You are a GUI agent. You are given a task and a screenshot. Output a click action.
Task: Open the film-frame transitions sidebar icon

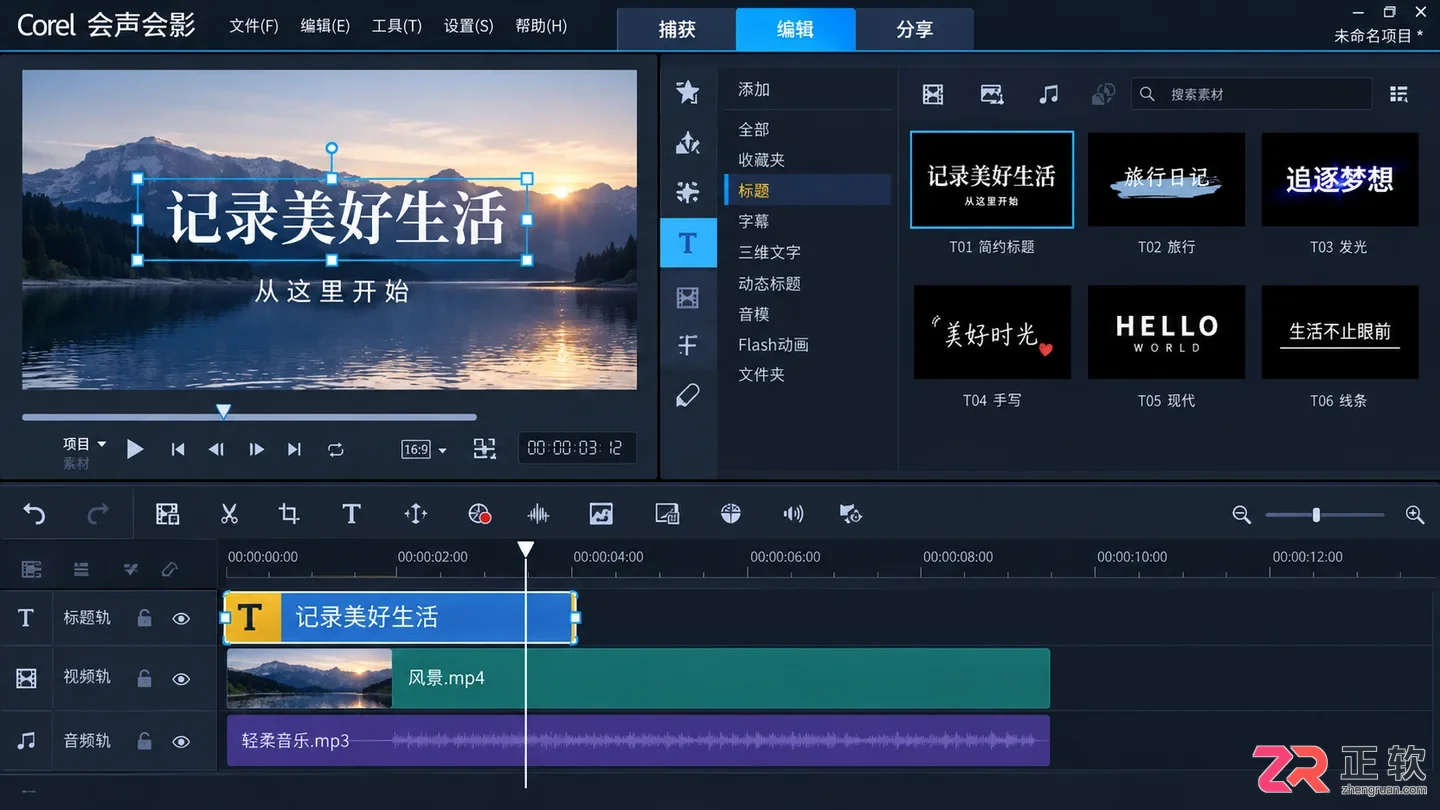[688, 297]
